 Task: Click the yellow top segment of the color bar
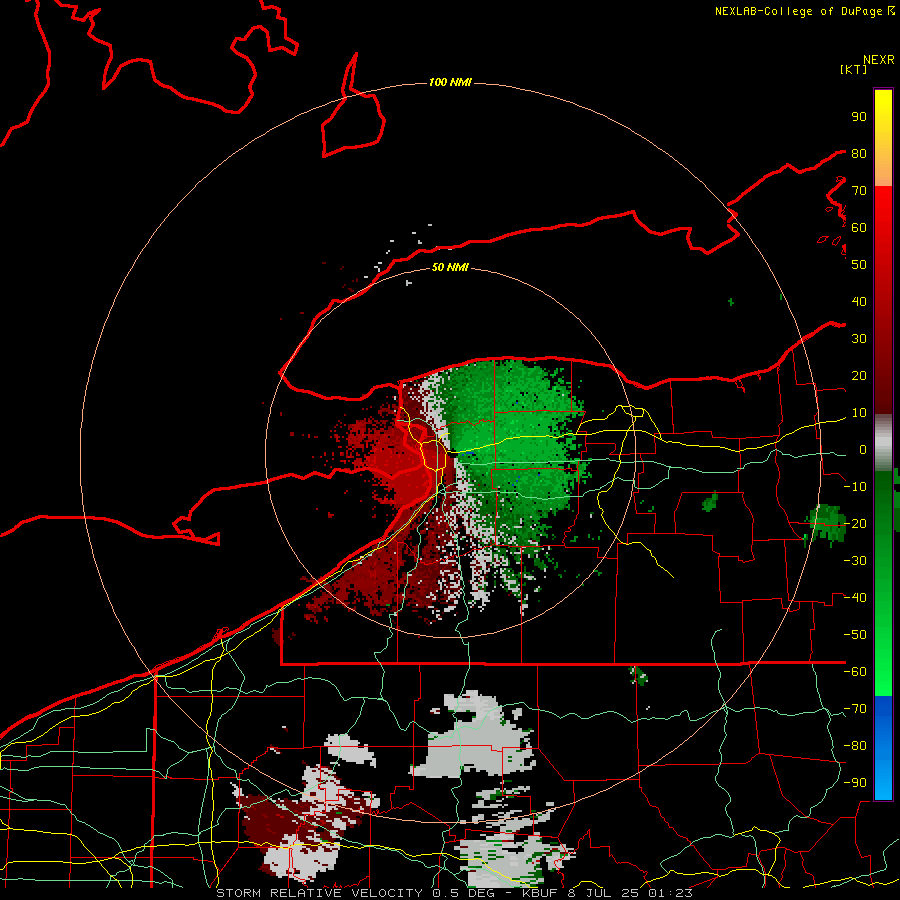click(x=883, y=138)
